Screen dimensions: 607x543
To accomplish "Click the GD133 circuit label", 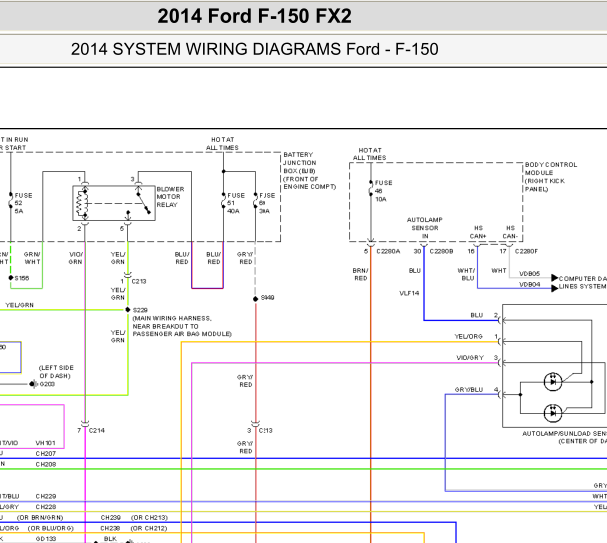I will coord(46,539).
